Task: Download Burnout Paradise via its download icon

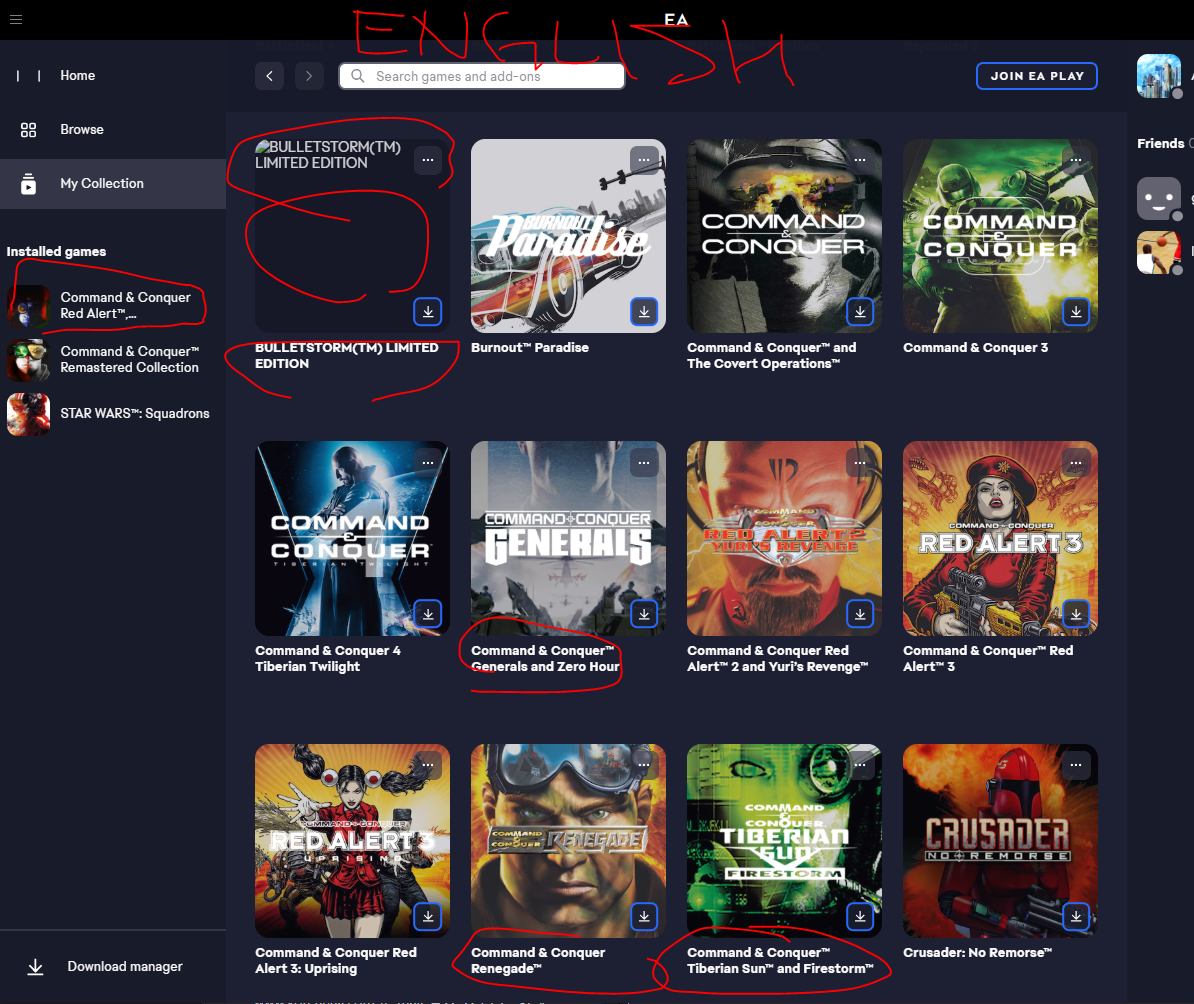Action: click(644, 312)
